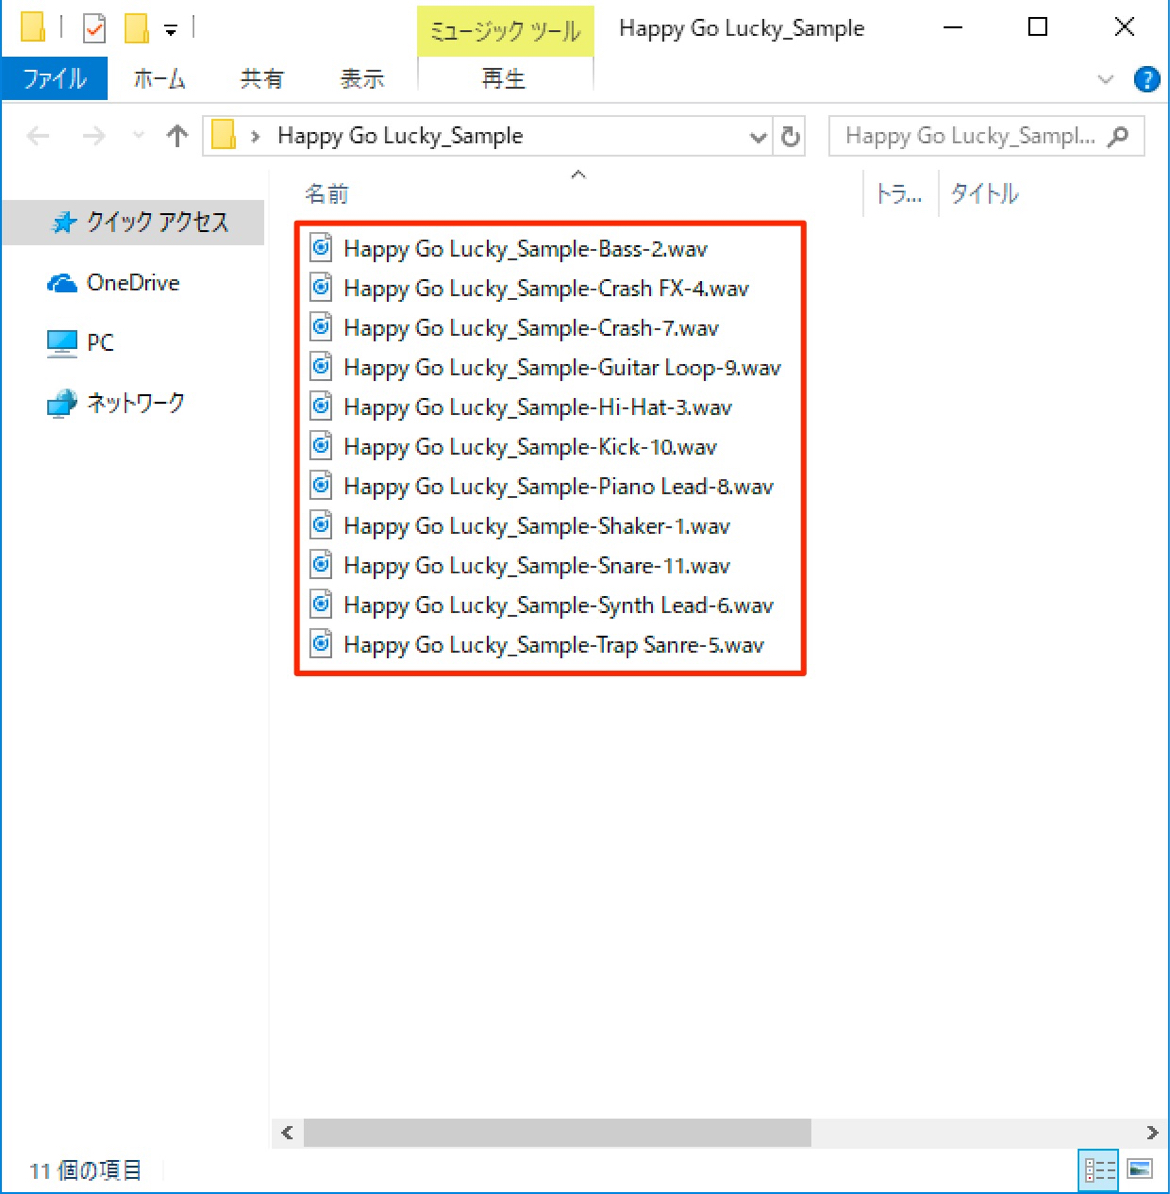Image resolution: width=1170 pixels, height=1194 pixels.
Task: Open the Help button
Action: 1146,79
